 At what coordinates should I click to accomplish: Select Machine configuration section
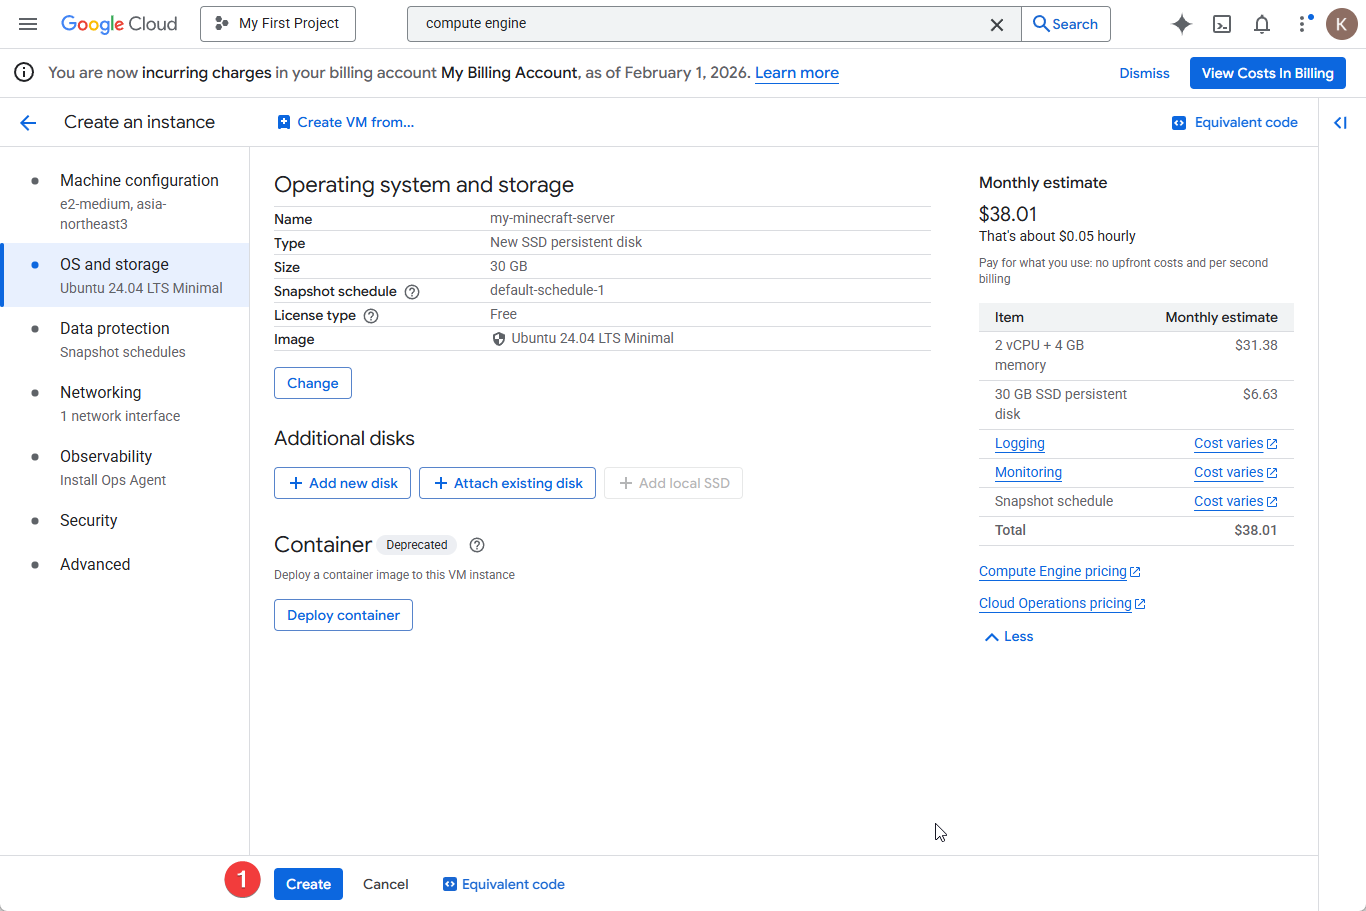[x=125, y=201]
